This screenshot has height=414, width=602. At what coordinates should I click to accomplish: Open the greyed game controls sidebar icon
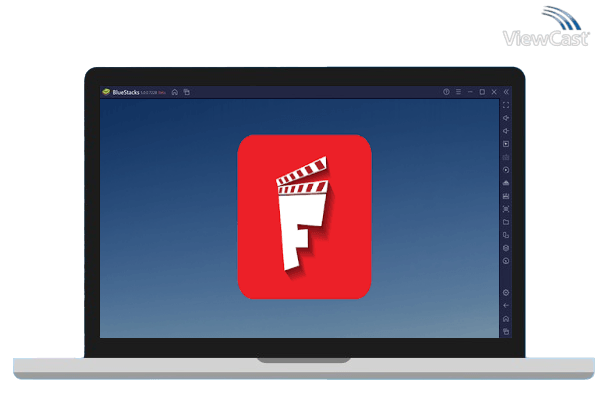click(x=506, y=157)
